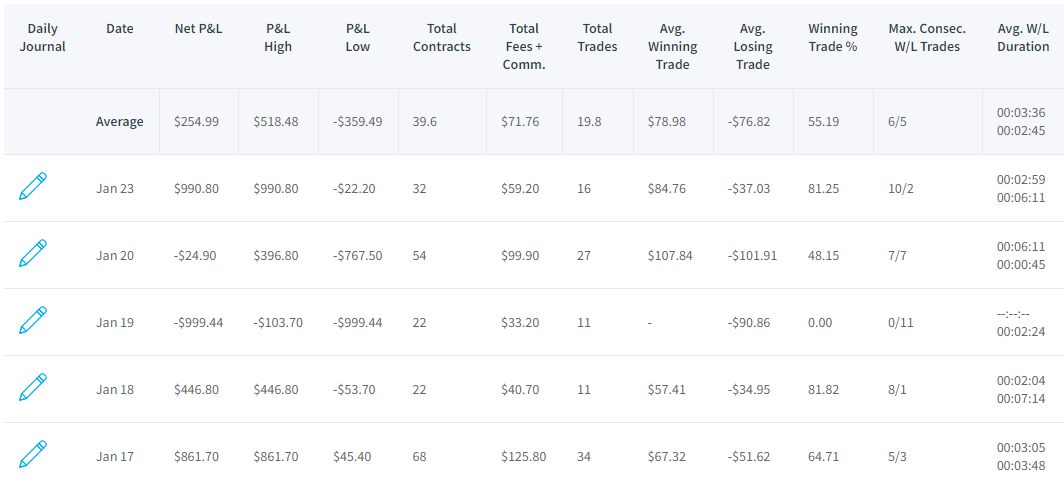Edit the Jan 17 journal pencil icon
This screenshot has width=1064, height=483.
tap(33, 454)
